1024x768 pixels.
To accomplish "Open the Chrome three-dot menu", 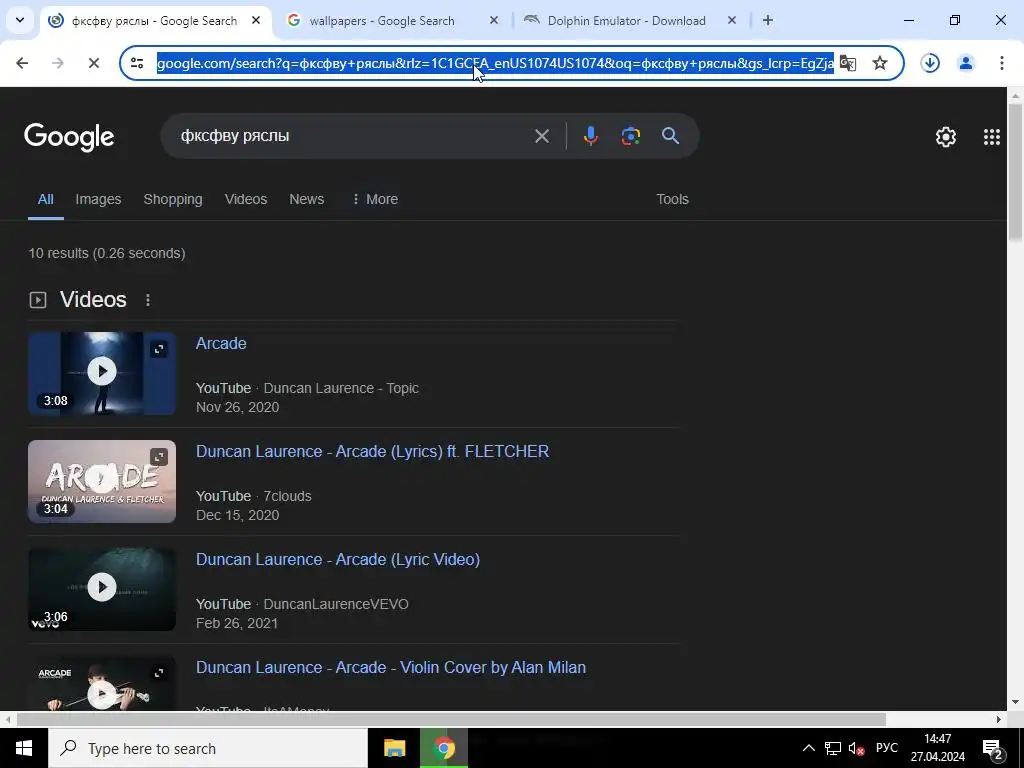I will pyautogui.click(x=1001, y=63).
